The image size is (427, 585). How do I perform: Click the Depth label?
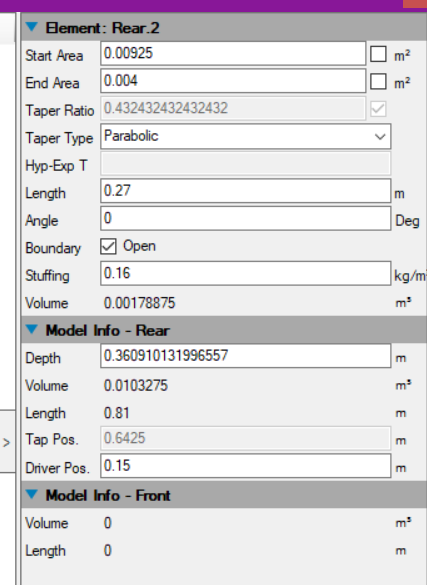point(43,358)
